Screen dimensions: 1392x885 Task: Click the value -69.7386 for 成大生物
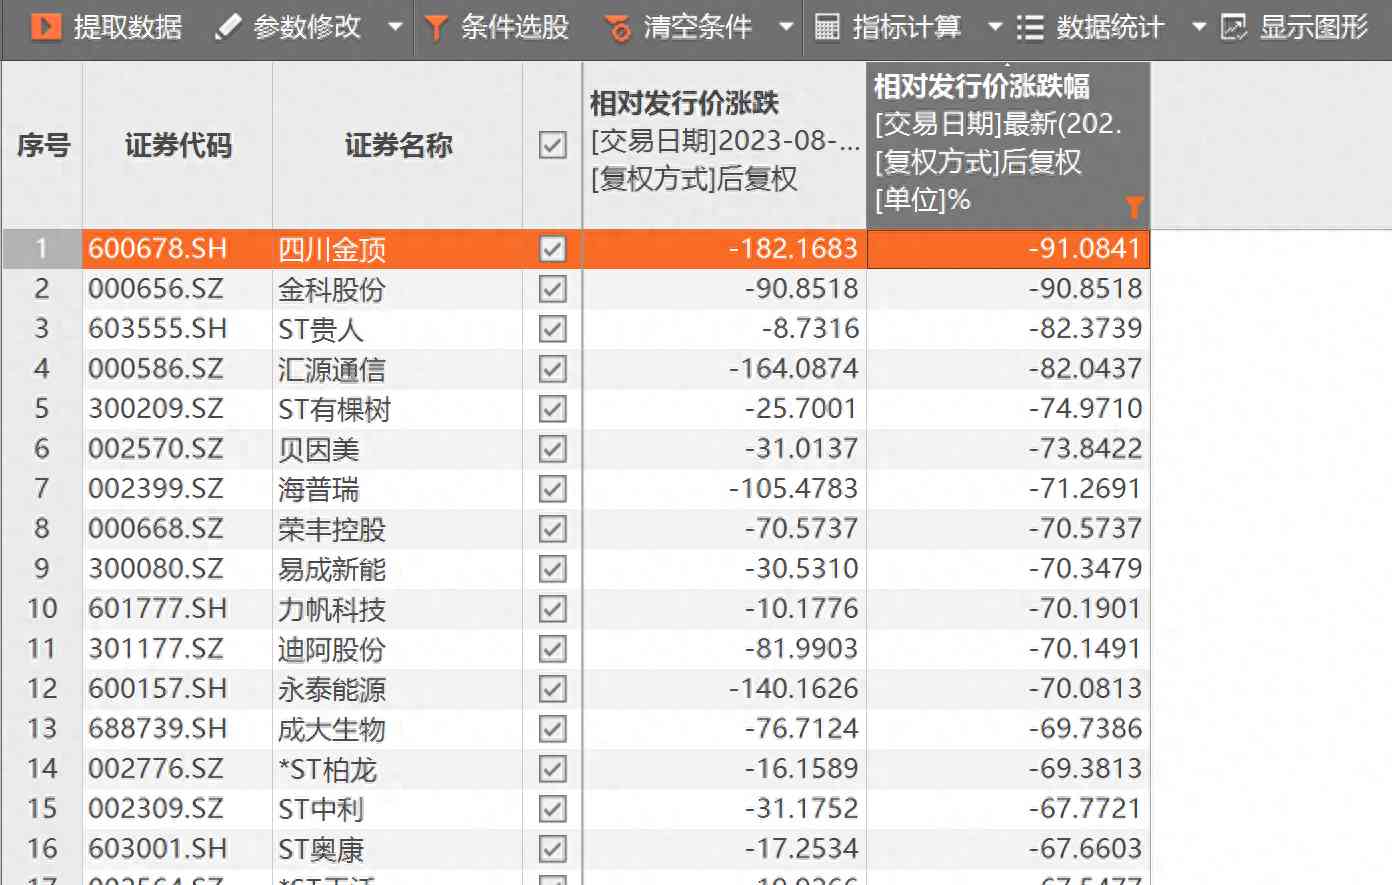tap(1085, 729)
